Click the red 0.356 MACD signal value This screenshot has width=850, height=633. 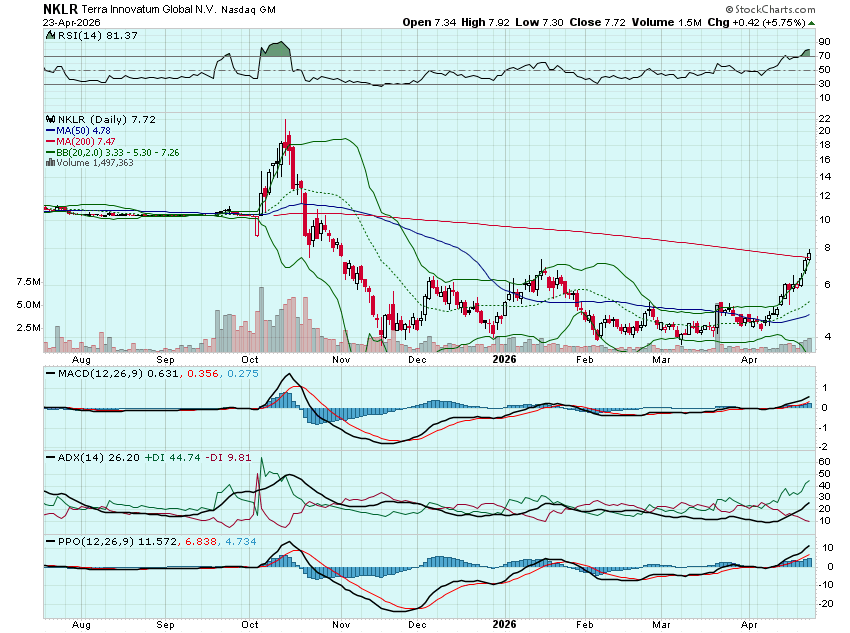pos(203,373)
